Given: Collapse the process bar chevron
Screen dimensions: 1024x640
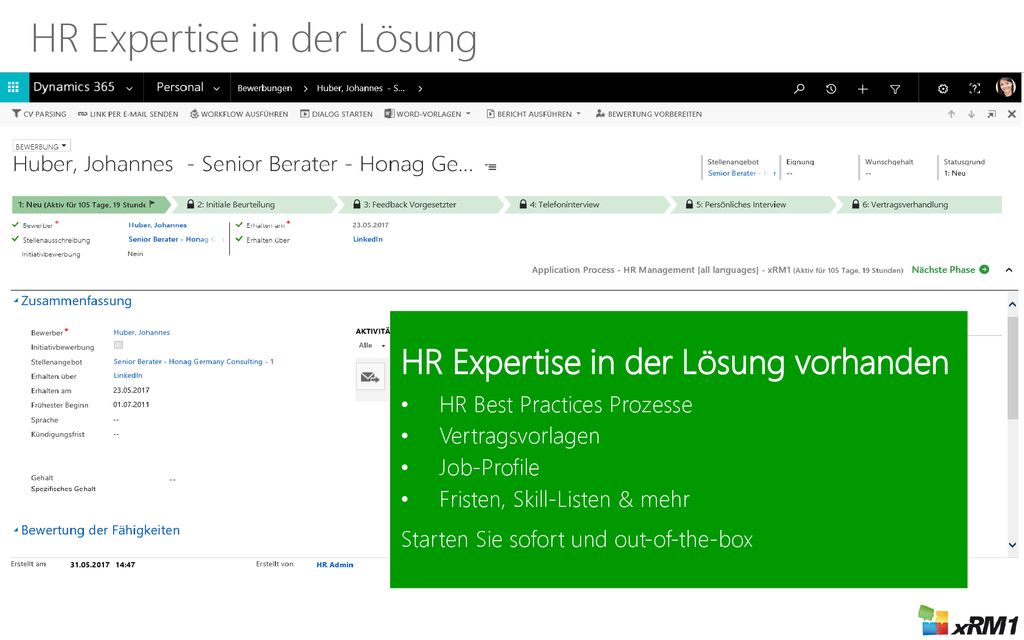Looking at the screenshot, I should (x=1009, y=270).
